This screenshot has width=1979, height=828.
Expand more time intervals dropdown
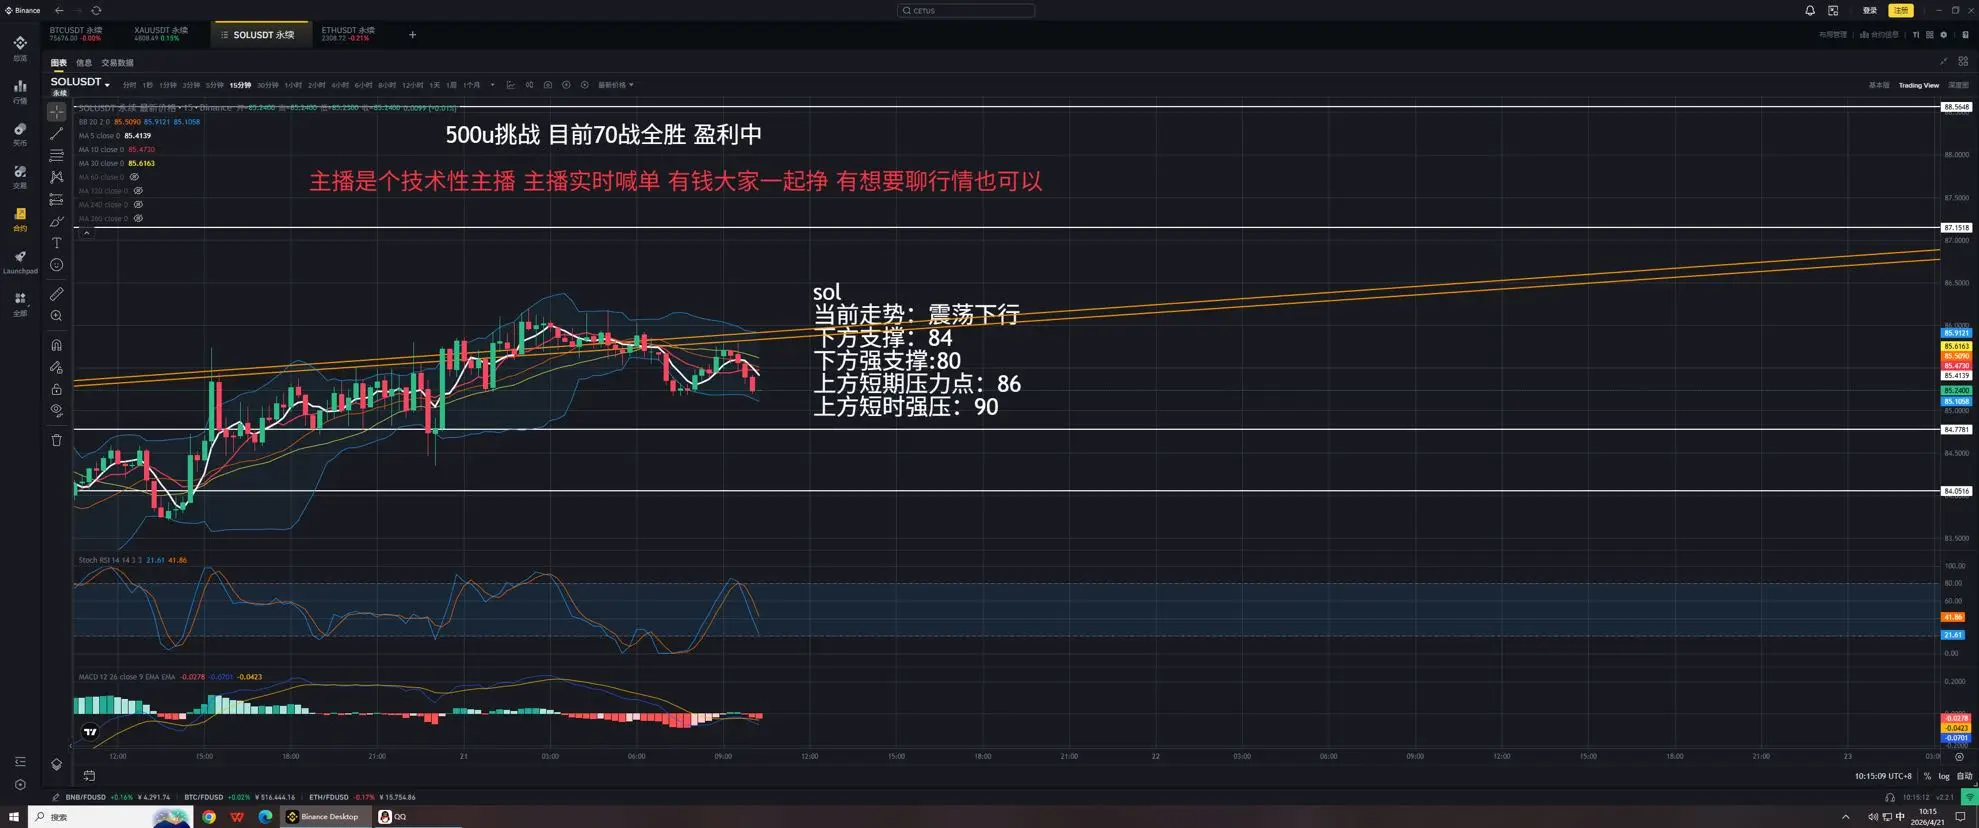click(492, 85)
